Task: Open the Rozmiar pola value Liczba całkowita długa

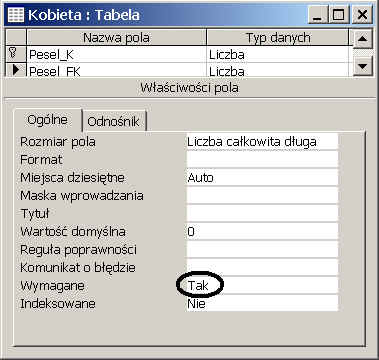Action: pyautogui.click(x=262, y=142)
